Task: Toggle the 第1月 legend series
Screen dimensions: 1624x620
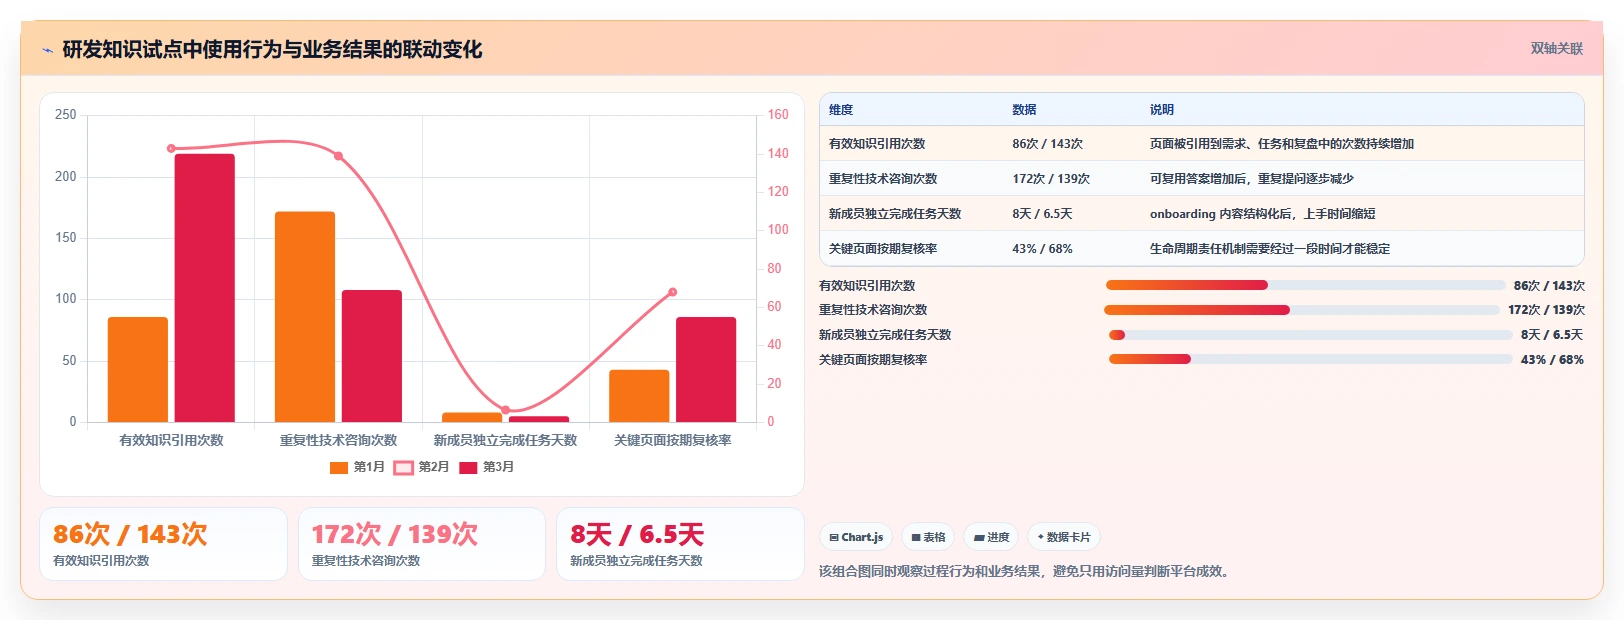Action: tap(357, 467)
